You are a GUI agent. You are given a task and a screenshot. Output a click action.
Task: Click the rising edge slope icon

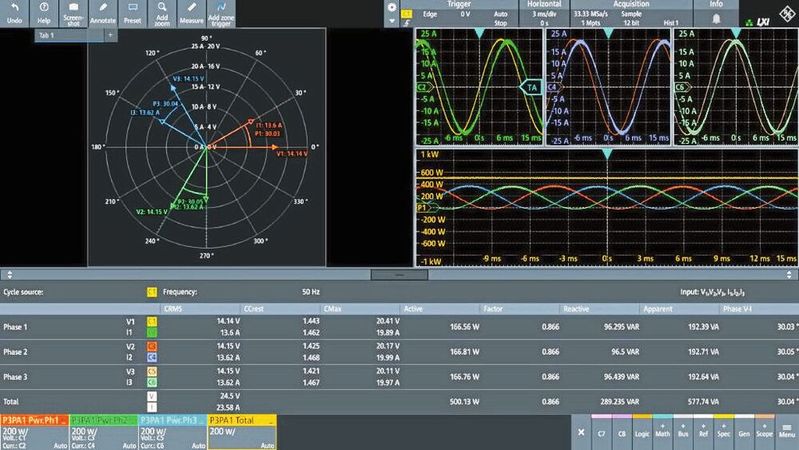[x=407, y=23]
